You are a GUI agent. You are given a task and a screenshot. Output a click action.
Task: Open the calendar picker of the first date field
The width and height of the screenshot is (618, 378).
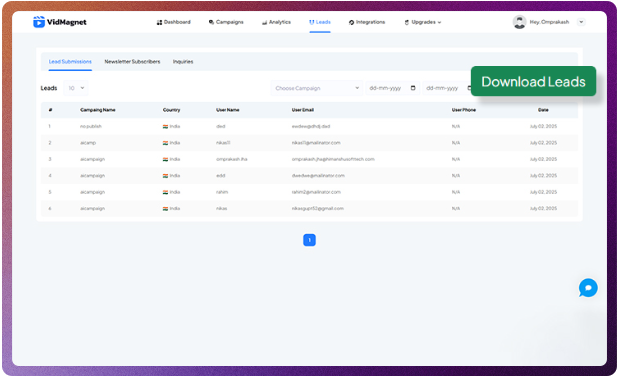(x=413, y=88)
